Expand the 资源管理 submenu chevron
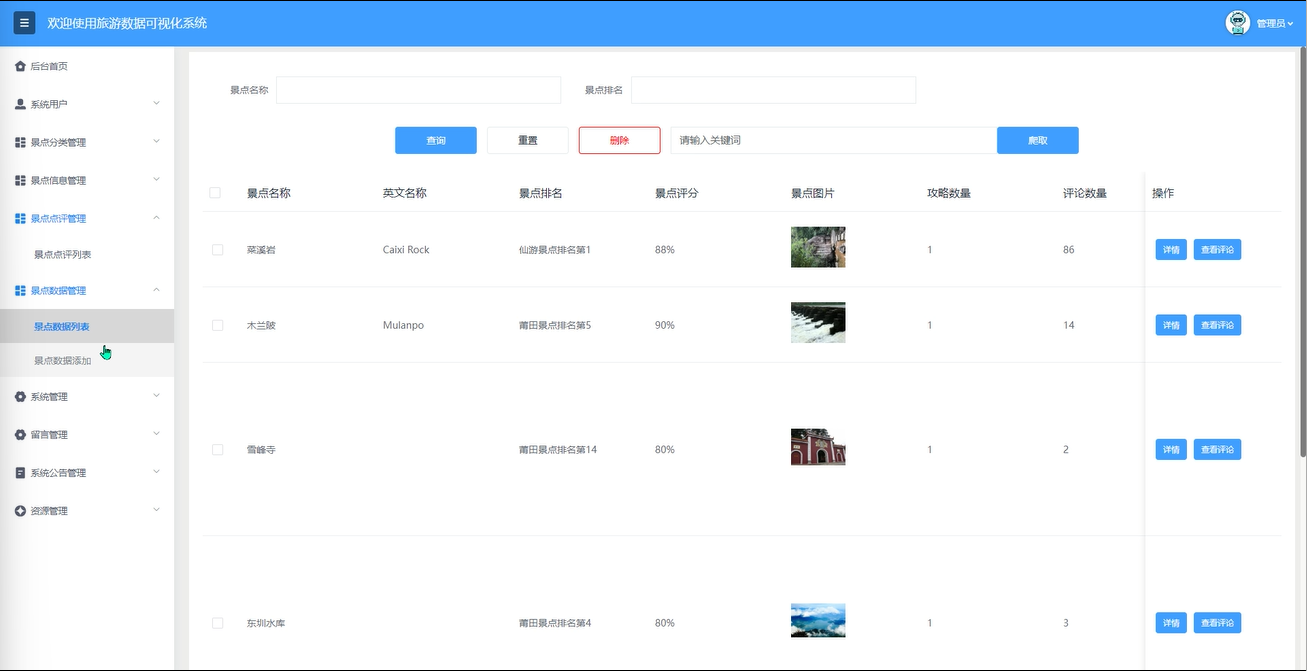 [156, 510]
